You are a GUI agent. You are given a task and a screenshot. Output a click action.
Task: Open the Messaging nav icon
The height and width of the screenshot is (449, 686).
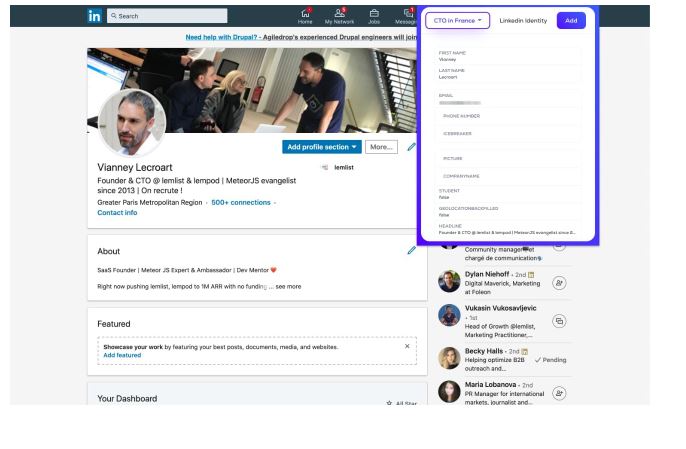point(406,16)
